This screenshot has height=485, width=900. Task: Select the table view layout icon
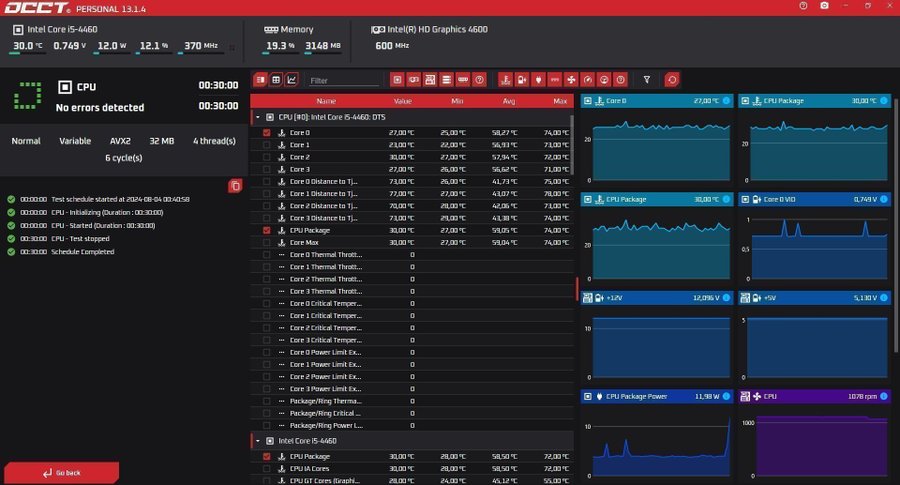[276, 79]
